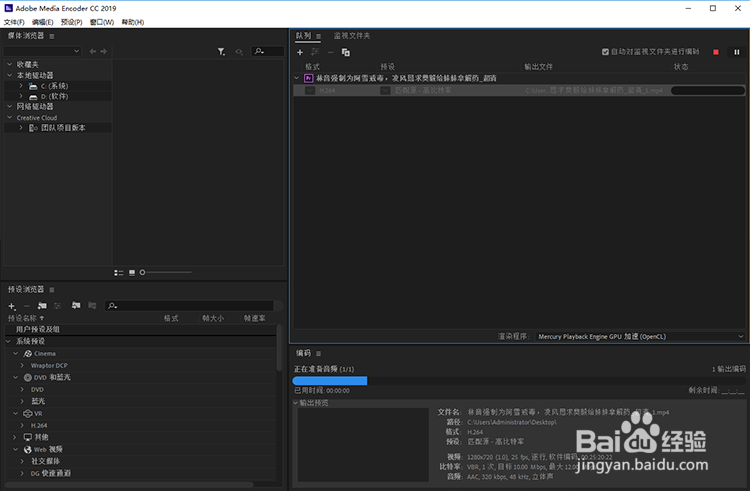This screenshot has width=750, height=491.
Task: Click the preset browser vertical scrollbar
Action: tap(279, 348)
